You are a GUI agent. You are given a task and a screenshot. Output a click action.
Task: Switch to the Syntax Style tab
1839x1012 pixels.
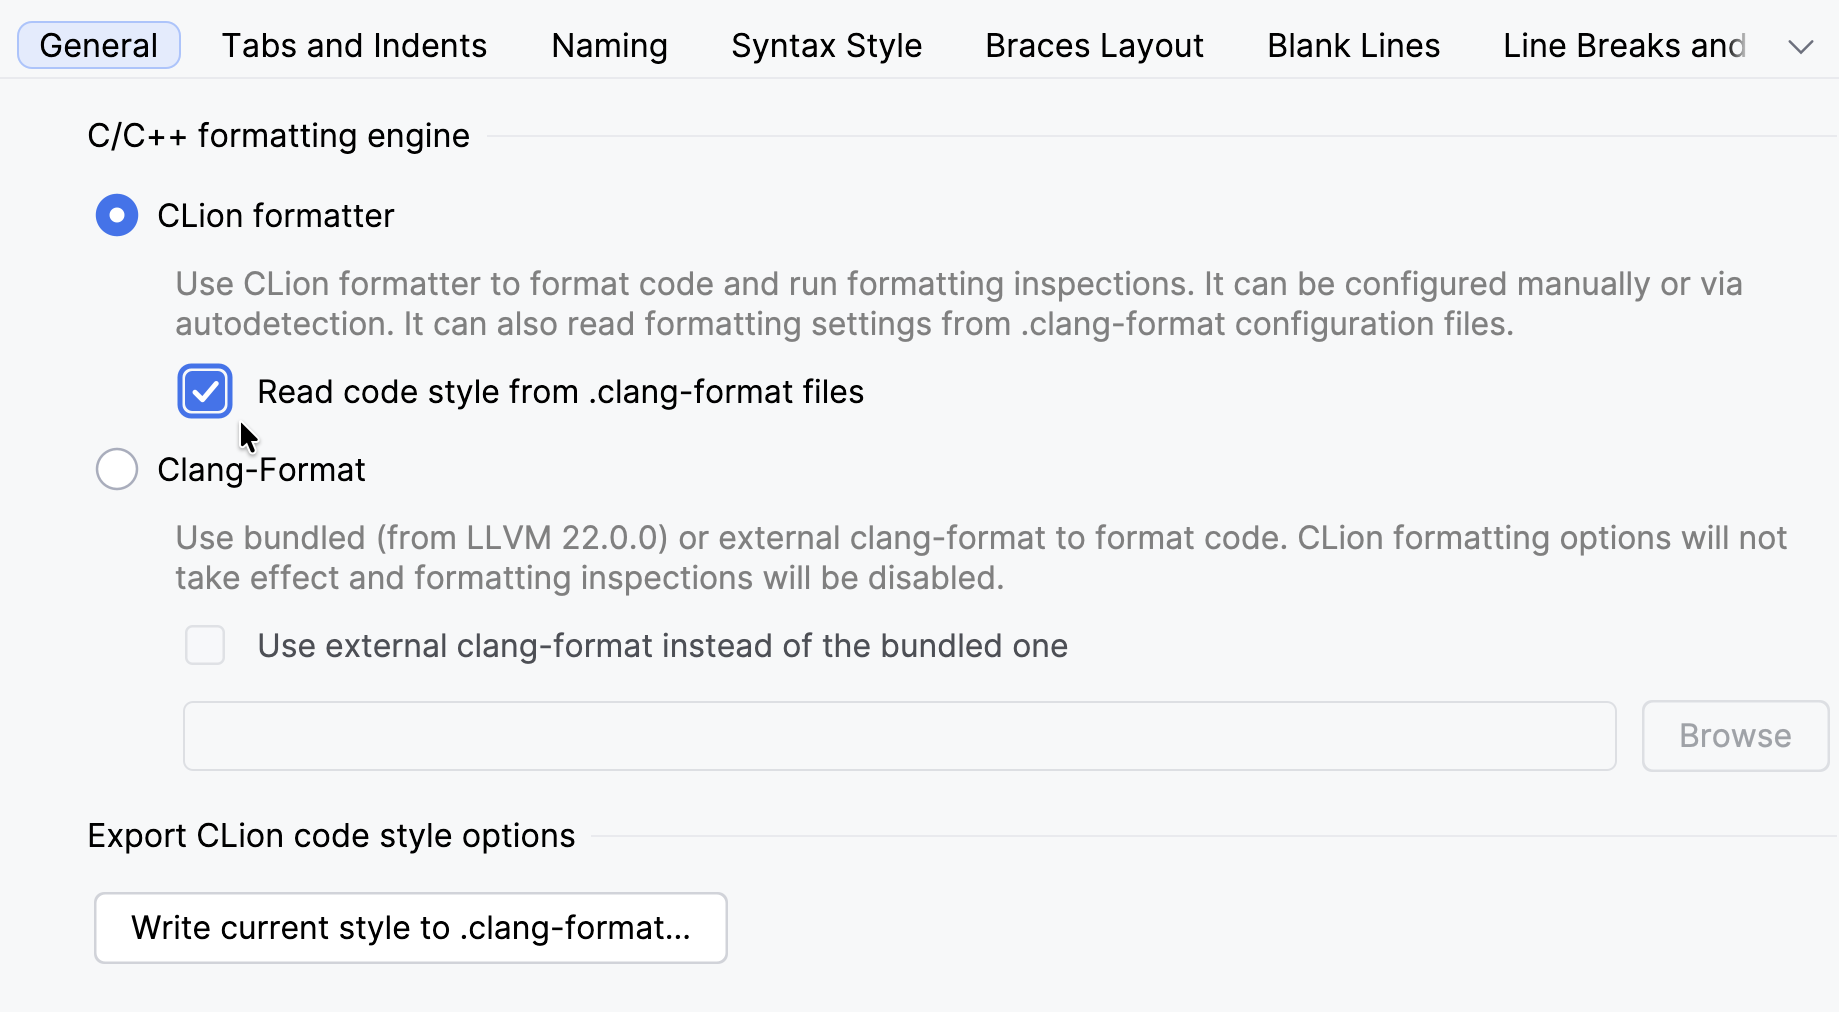pos(826,46)
